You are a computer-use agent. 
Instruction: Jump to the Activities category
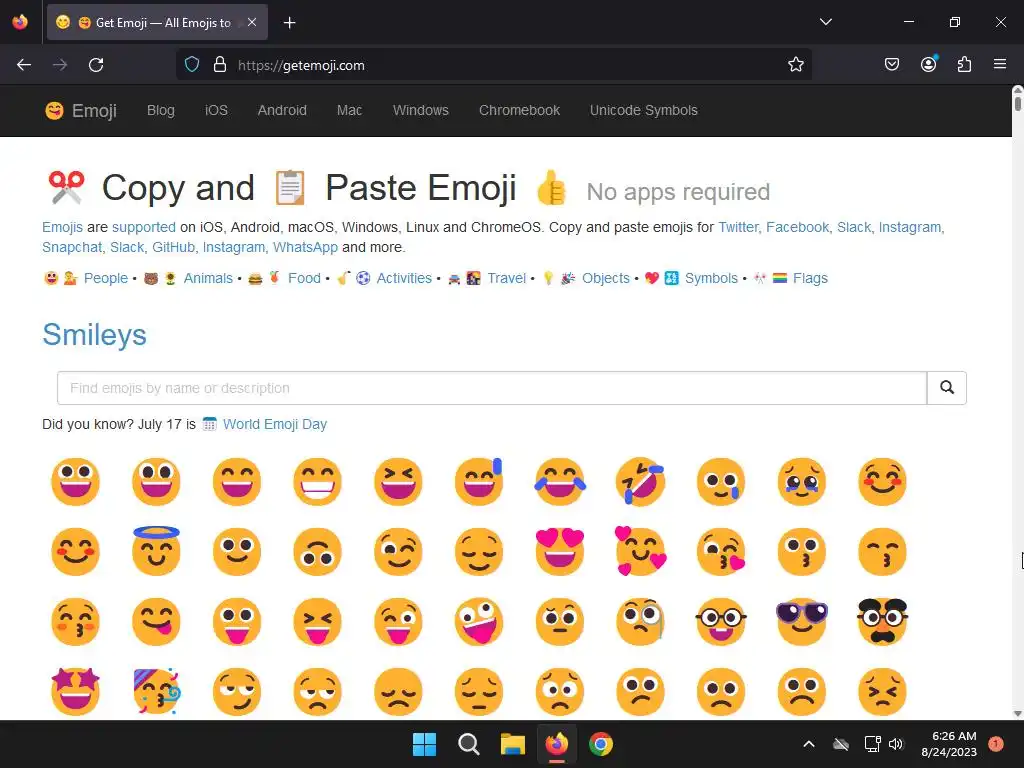404,278
